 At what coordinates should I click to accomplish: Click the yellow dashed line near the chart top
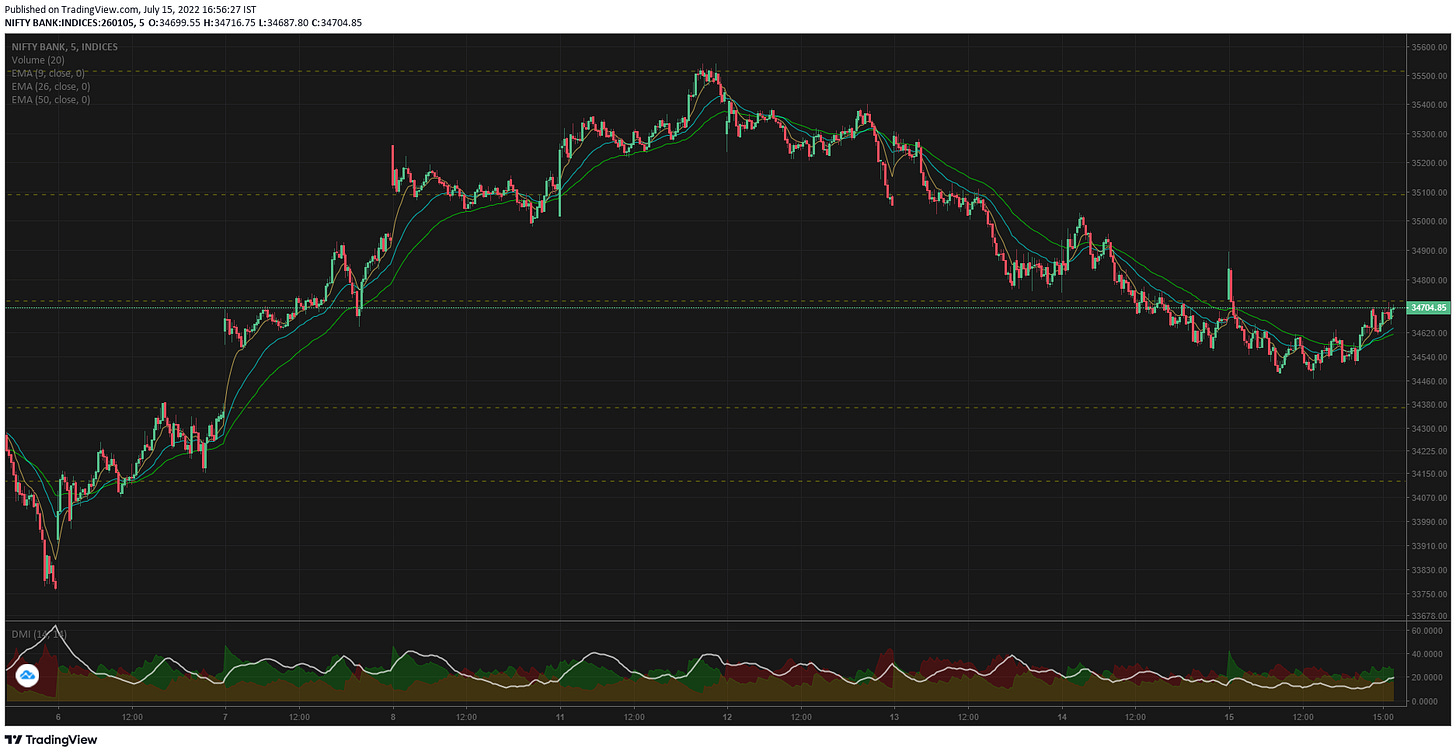[x=300, y=70]
